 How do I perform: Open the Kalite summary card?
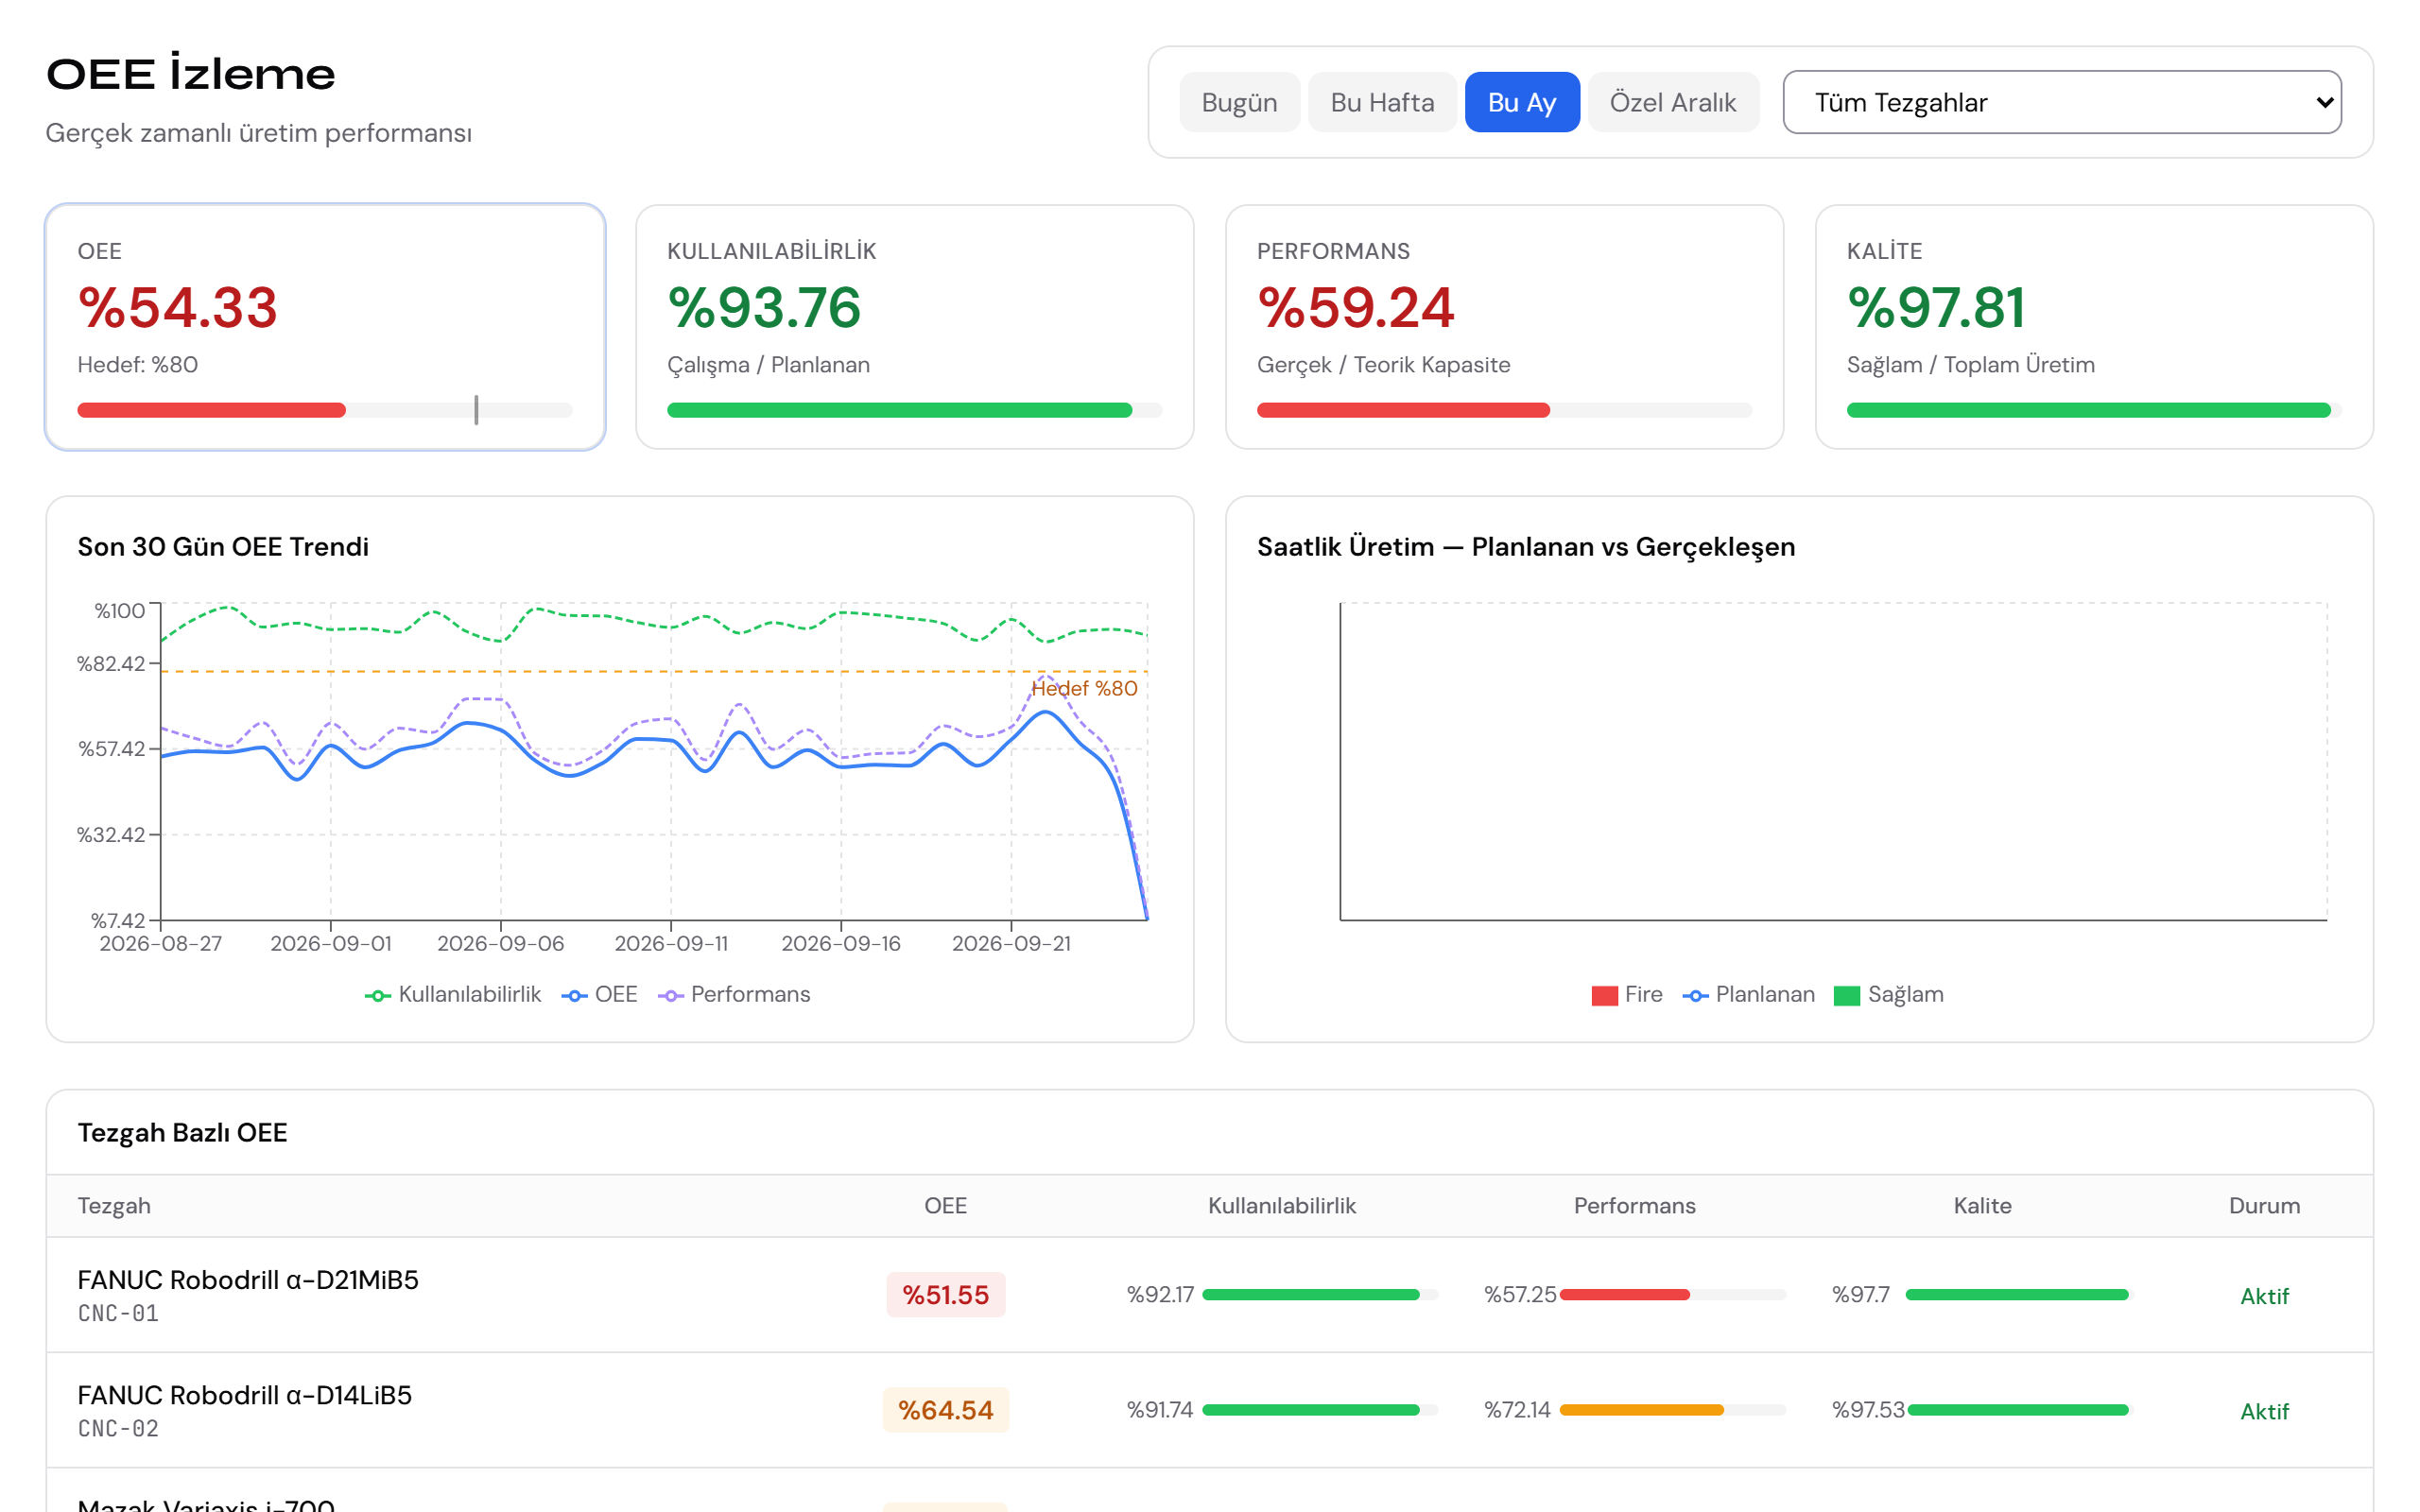coord(2093,327)
